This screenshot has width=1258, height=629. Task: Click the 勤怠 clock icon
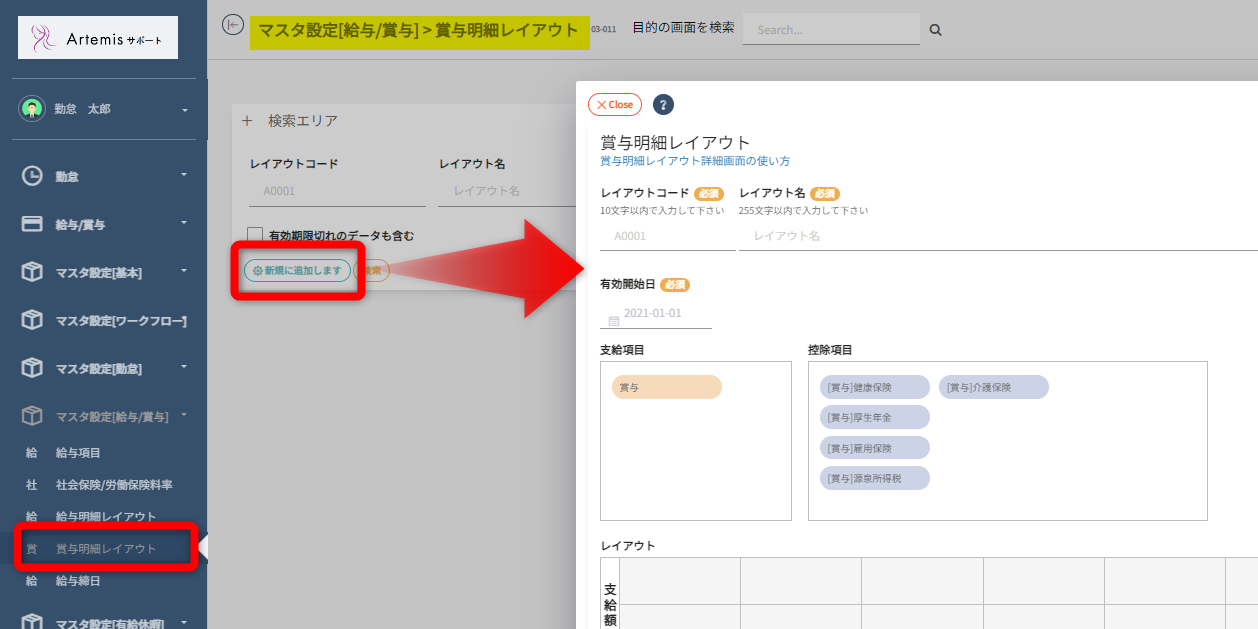tap(33, 176)
